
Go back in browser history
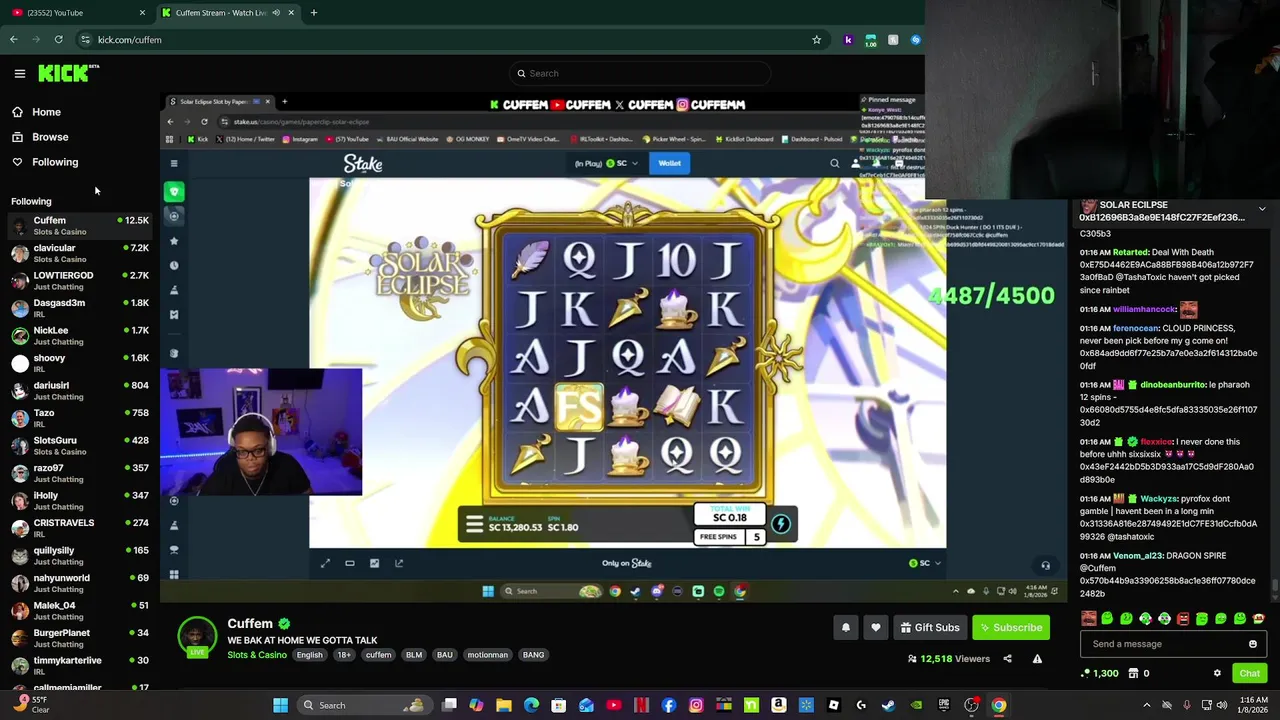tap(13, 40)
